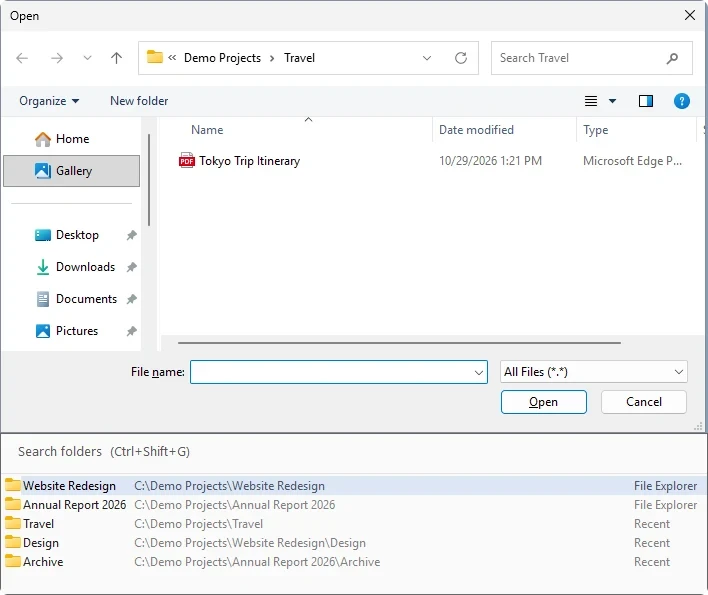Select Demo Projects in the breadcrumb

pyautogui.click(x=222, y=58)
